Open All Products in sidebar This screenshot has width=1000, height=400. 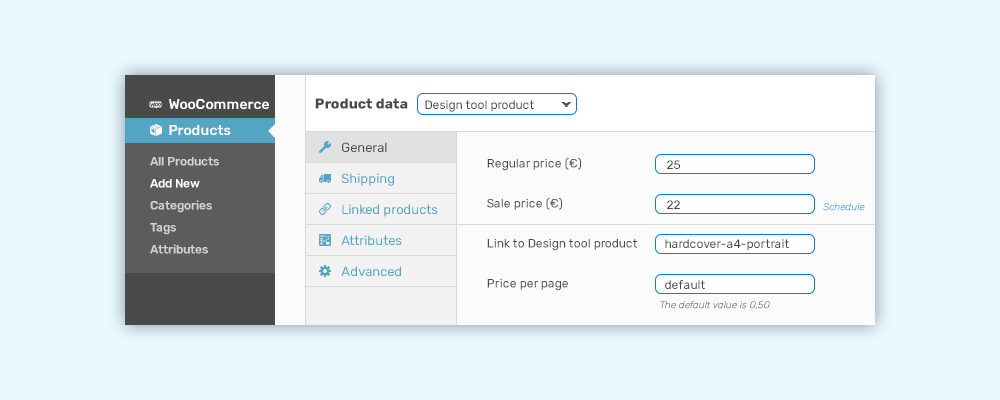pyautogui.click(x=184, y=161)
